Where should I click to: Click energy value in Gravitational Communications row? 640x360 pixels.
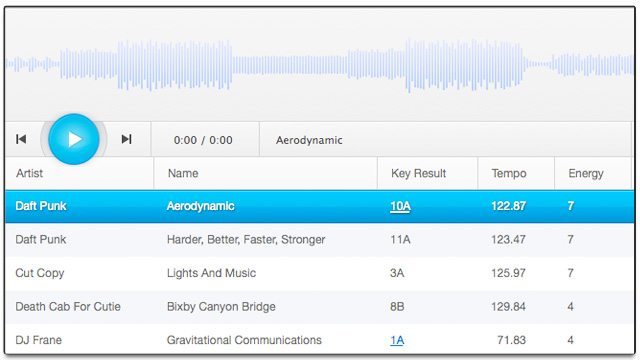pos(571,340)
